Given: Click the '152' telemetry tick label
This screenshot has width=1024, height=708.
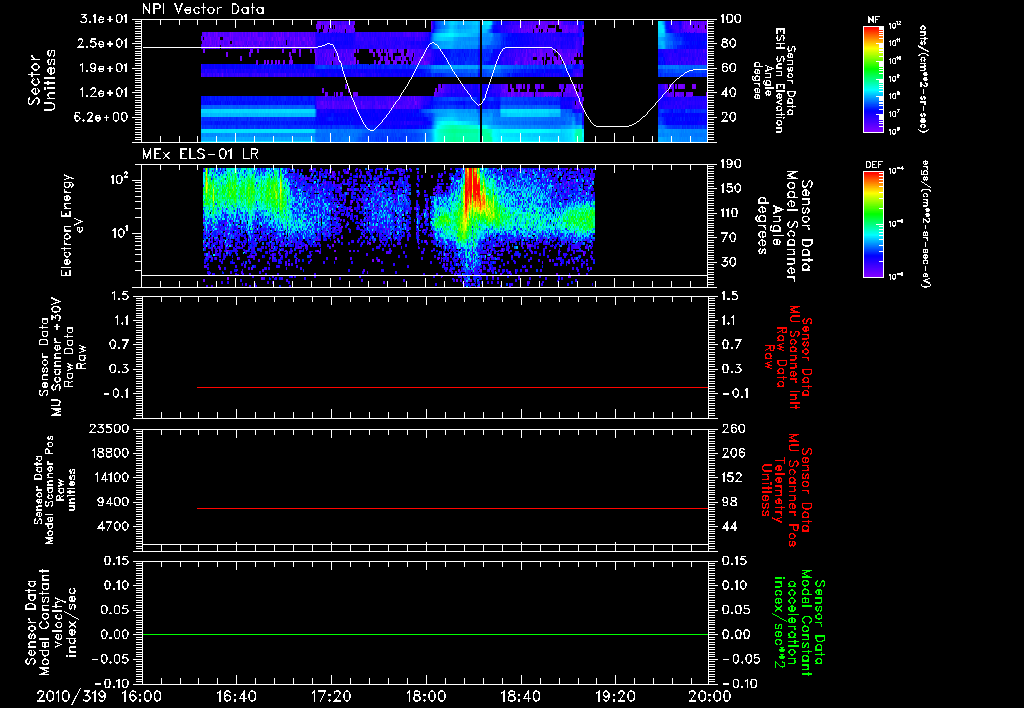Looking at the screenshot, I should coord(731,477).
